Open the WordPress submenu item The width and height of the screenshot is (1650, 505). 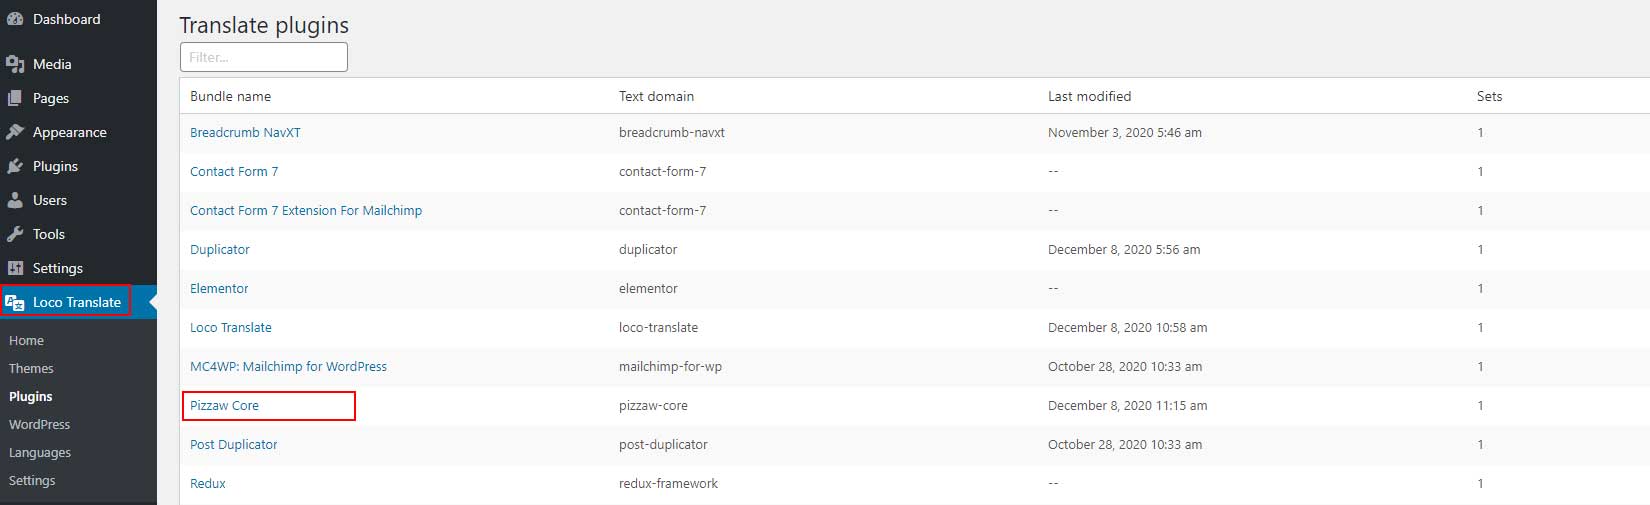[40, 425]
